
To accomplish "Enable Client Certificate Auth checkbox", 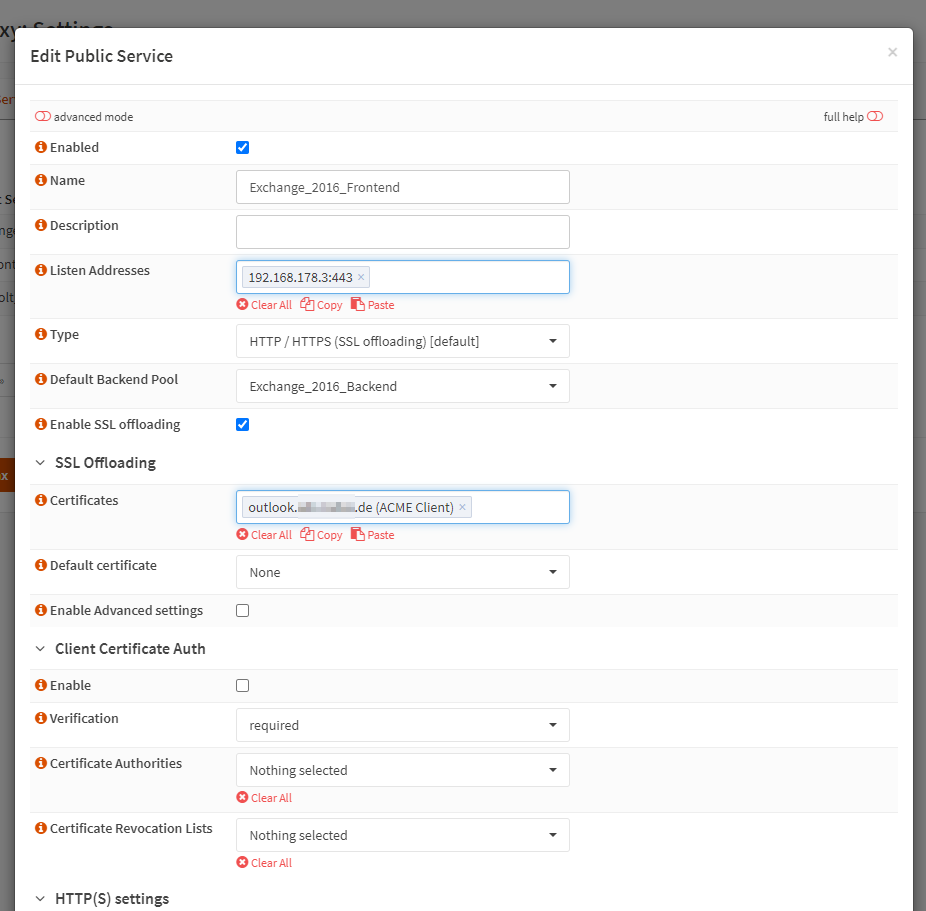I will point(242,685).
